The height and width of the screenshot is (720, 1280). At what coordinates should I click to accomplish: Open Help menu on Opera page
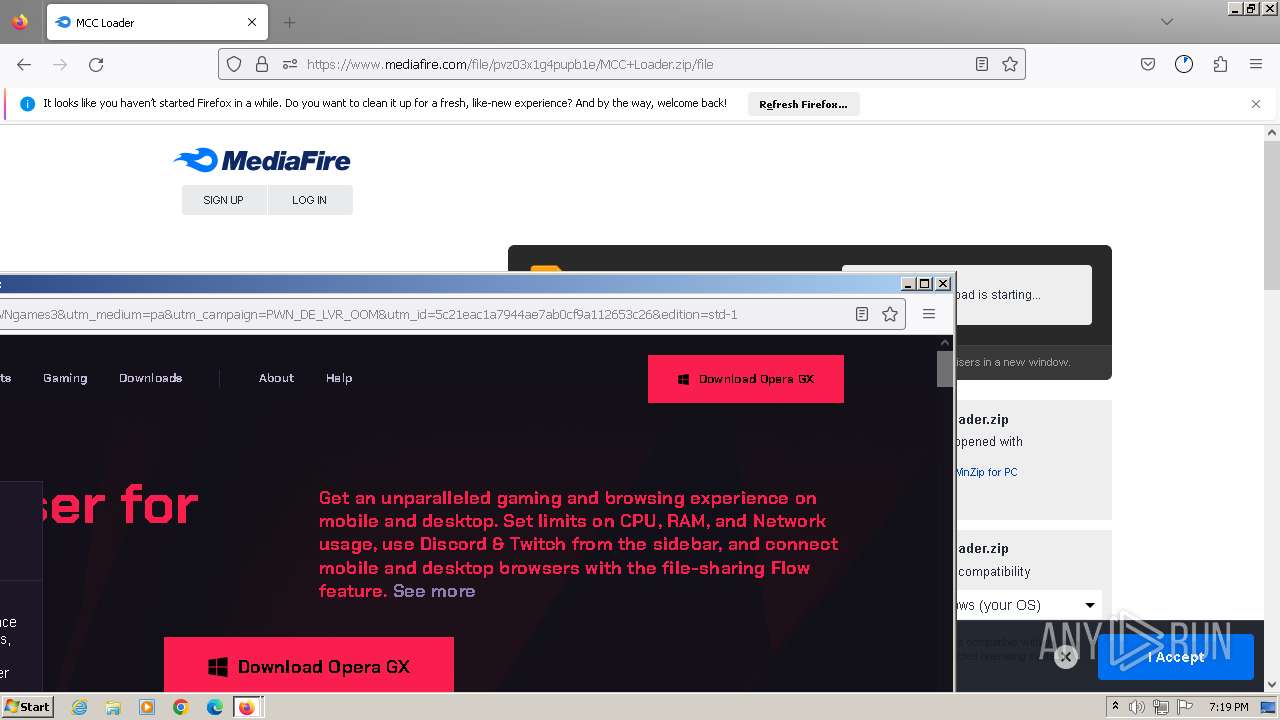coord(339,378)
